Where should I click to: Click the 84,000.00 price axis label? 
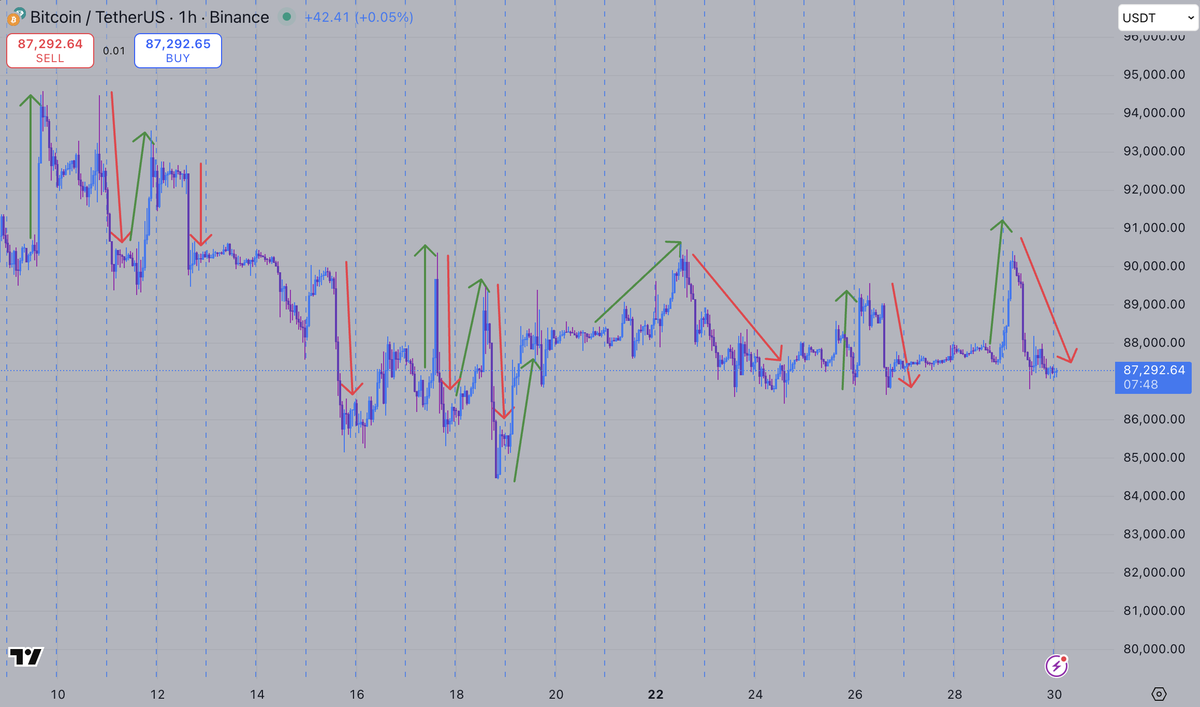pos(1155,496)
